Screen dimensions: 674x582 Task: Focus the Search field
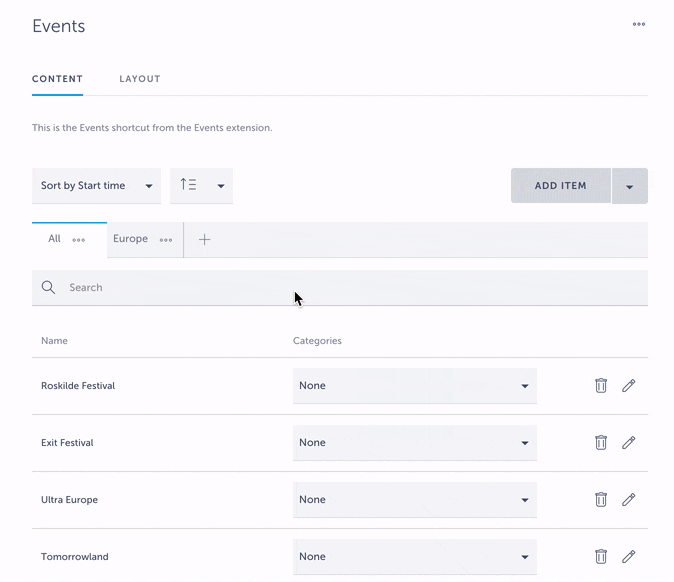tap(340, 288)
